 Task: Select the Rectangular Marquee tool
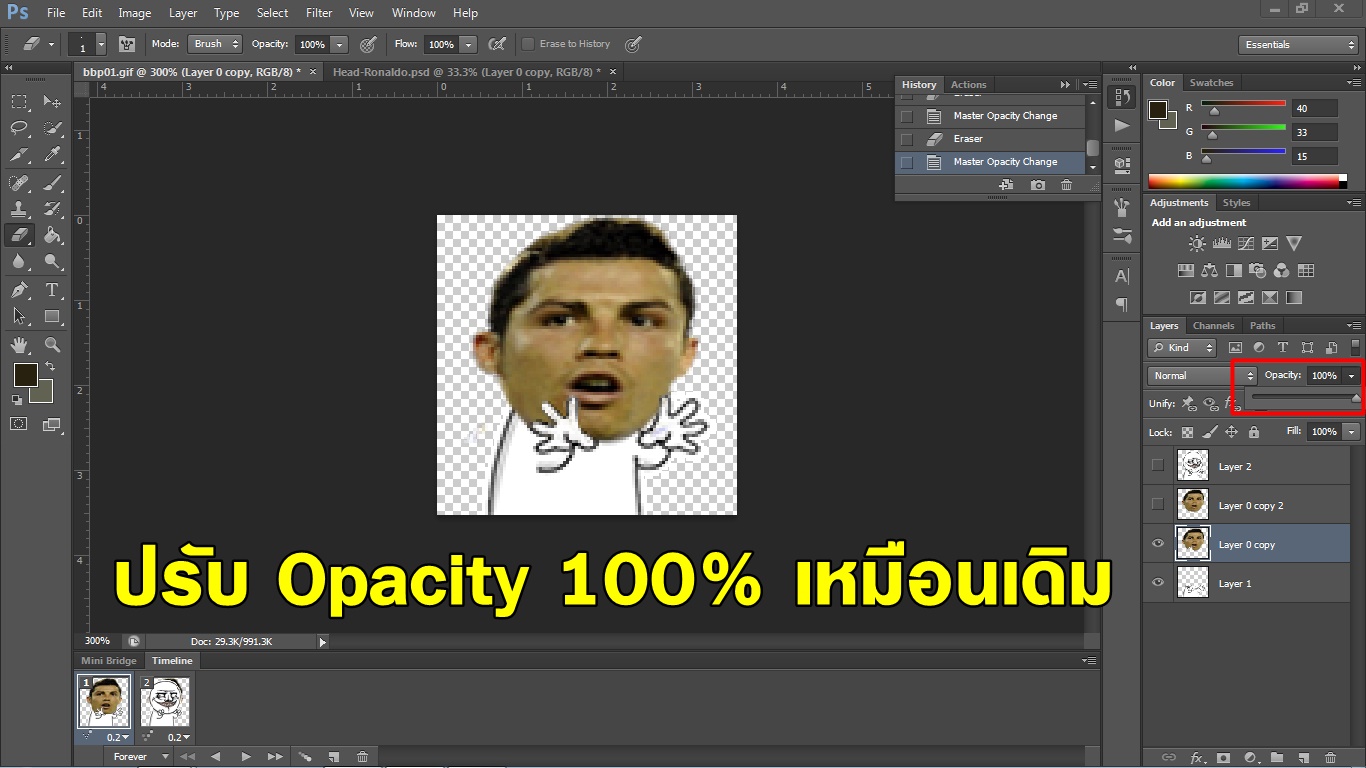coord(19,102)
